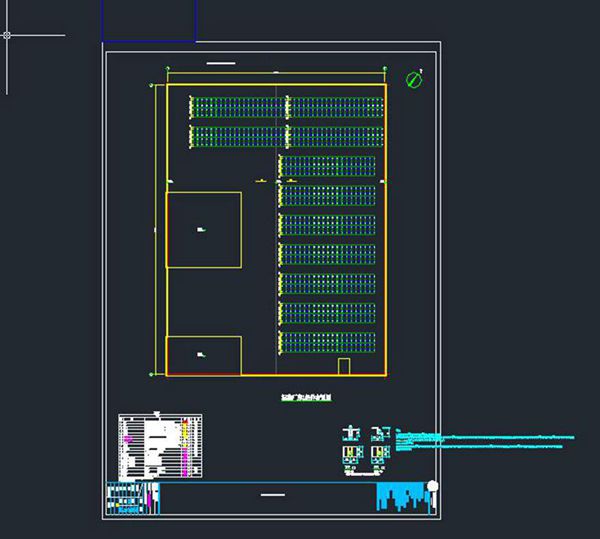Click the white label inside lower-left room

click(202, 354)
